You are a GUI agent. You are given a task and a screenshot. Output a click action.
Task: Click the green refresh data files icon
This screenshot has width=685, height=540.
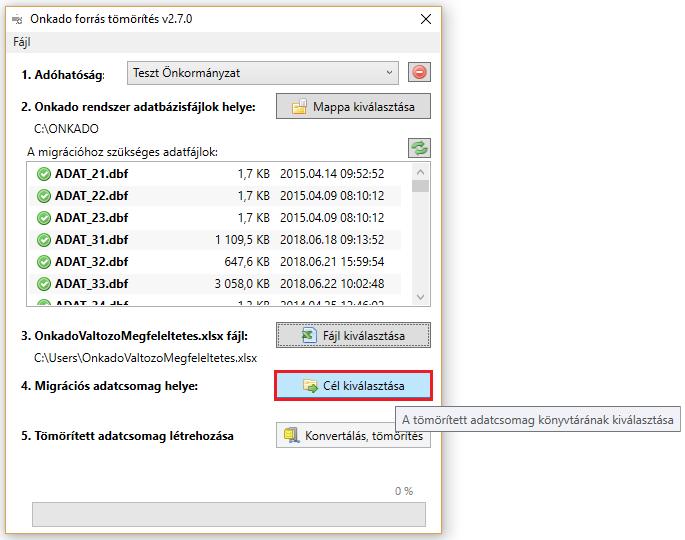(x=419, y=148)
